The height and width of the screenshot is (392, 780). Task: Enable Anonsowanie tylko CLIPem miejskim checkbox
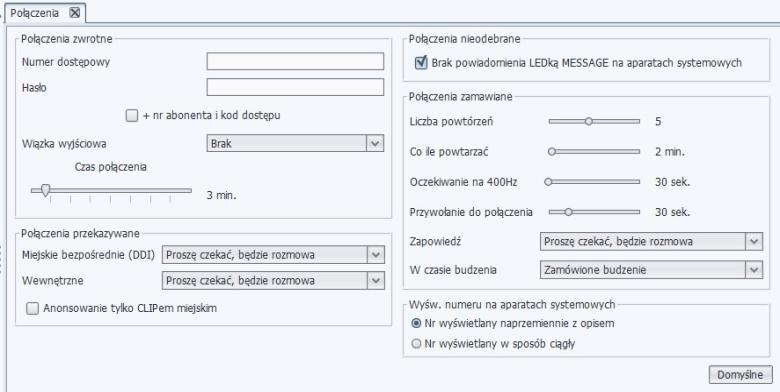tap(32, 308)
